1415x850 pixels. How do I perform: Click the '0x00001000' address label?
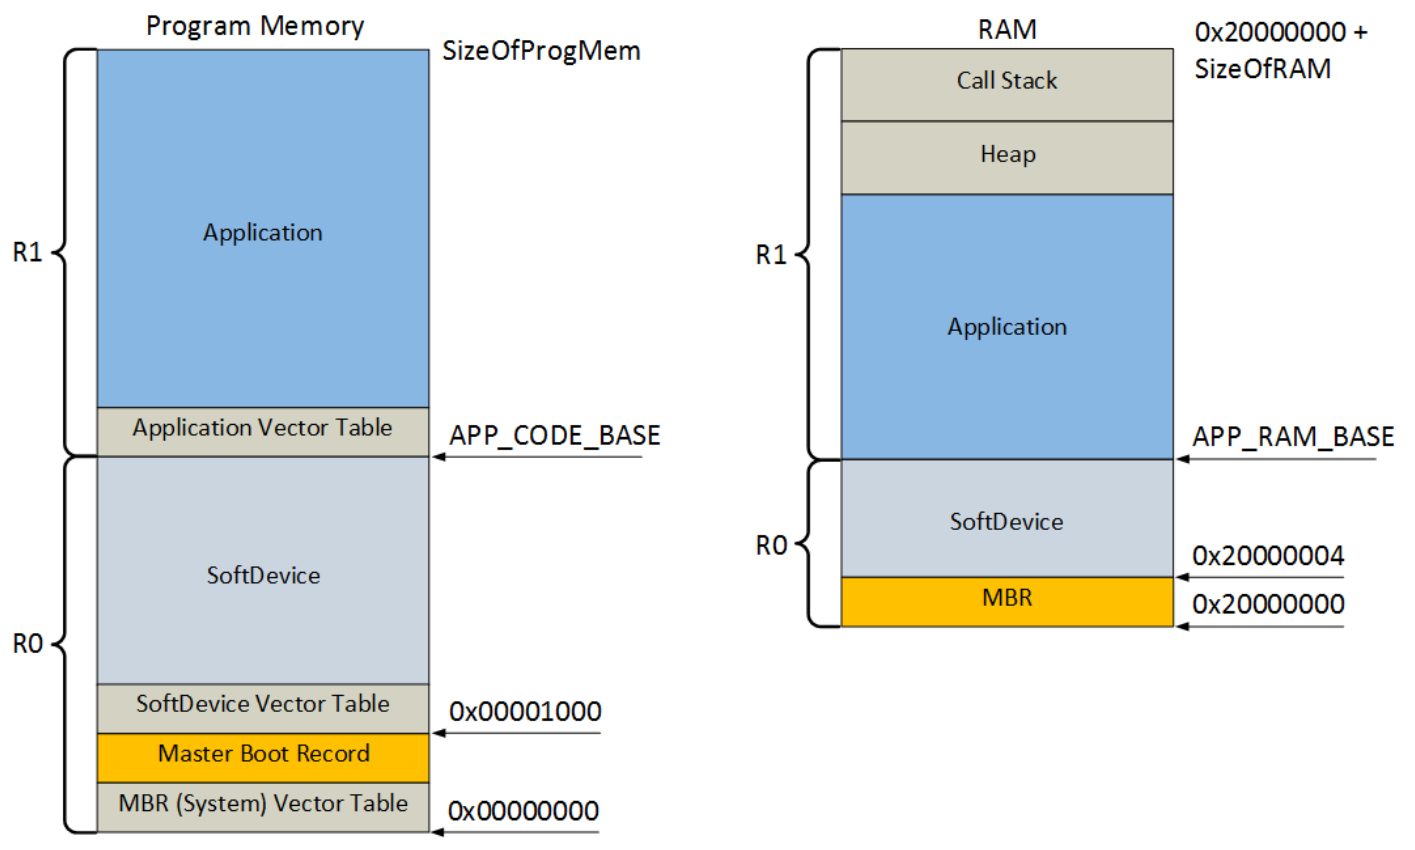[525, 712]
